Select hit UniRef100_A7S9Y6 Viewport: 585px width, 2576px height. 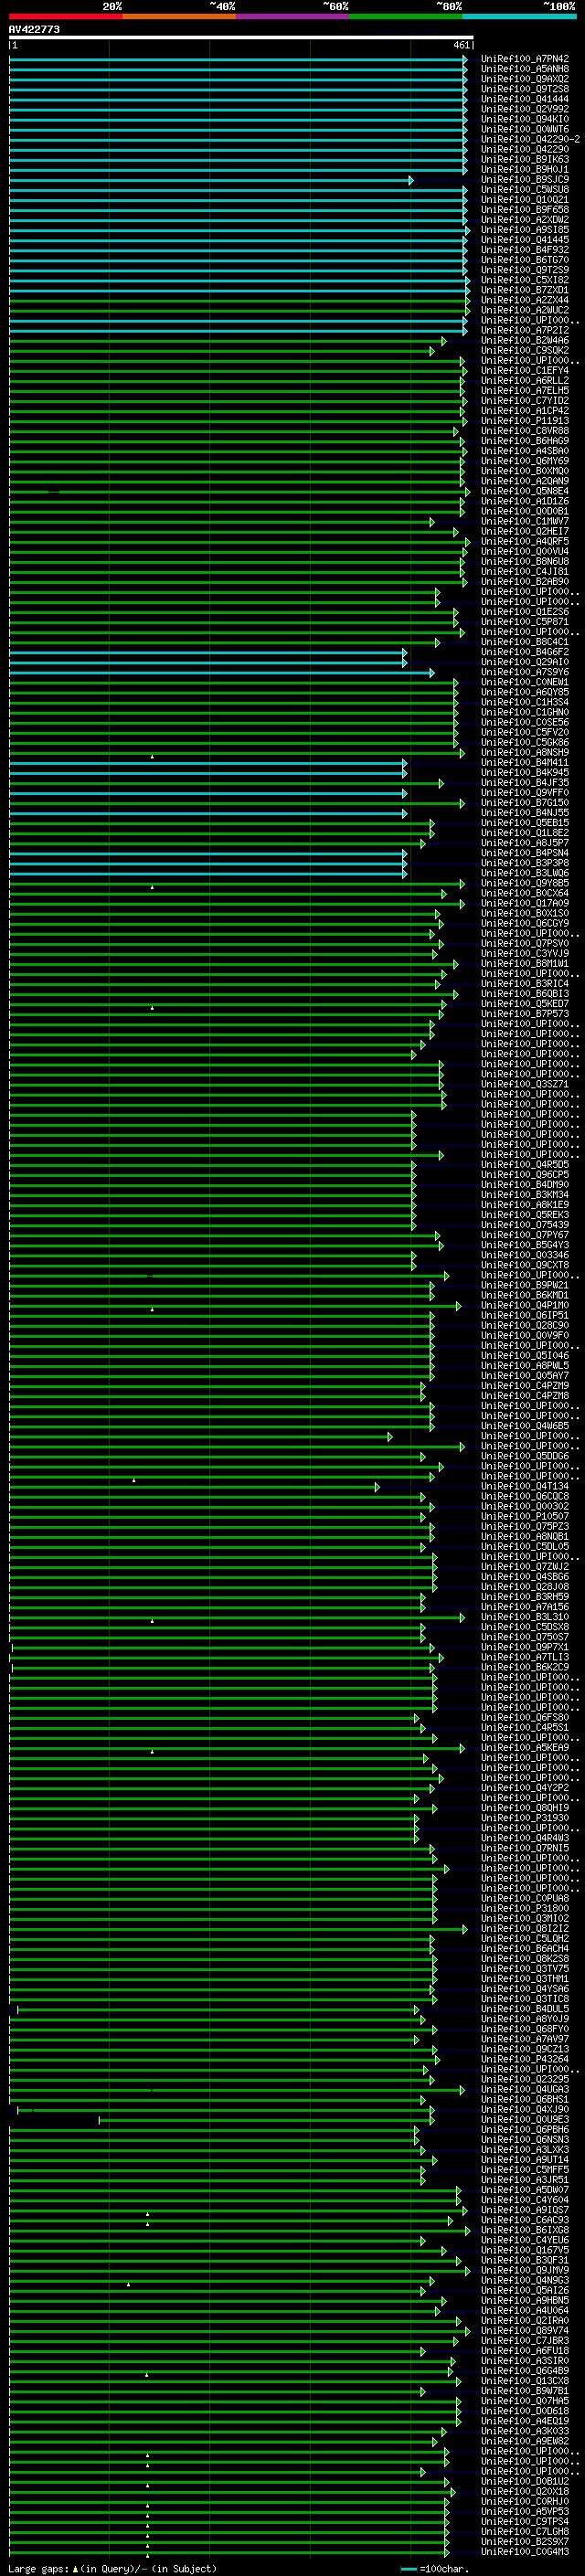524,672
